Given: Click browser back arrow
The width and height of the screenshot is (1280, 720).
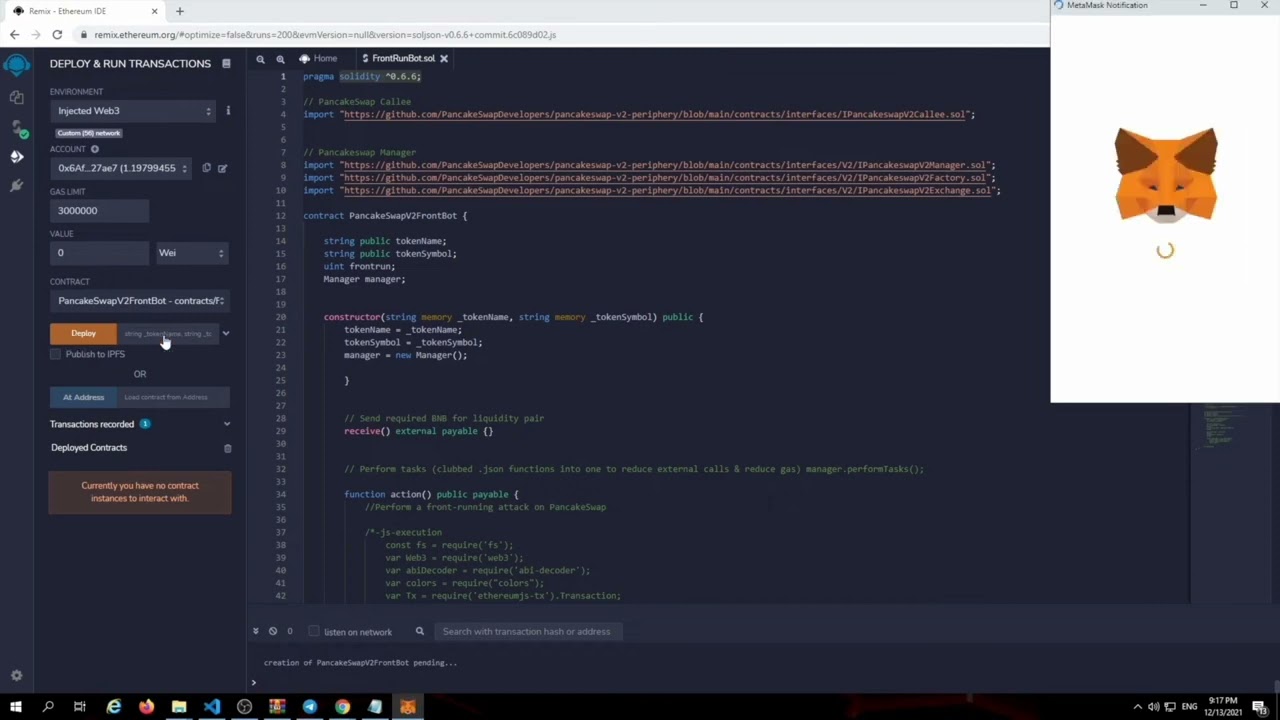Looking at the screenshot, I should (14, 34).
